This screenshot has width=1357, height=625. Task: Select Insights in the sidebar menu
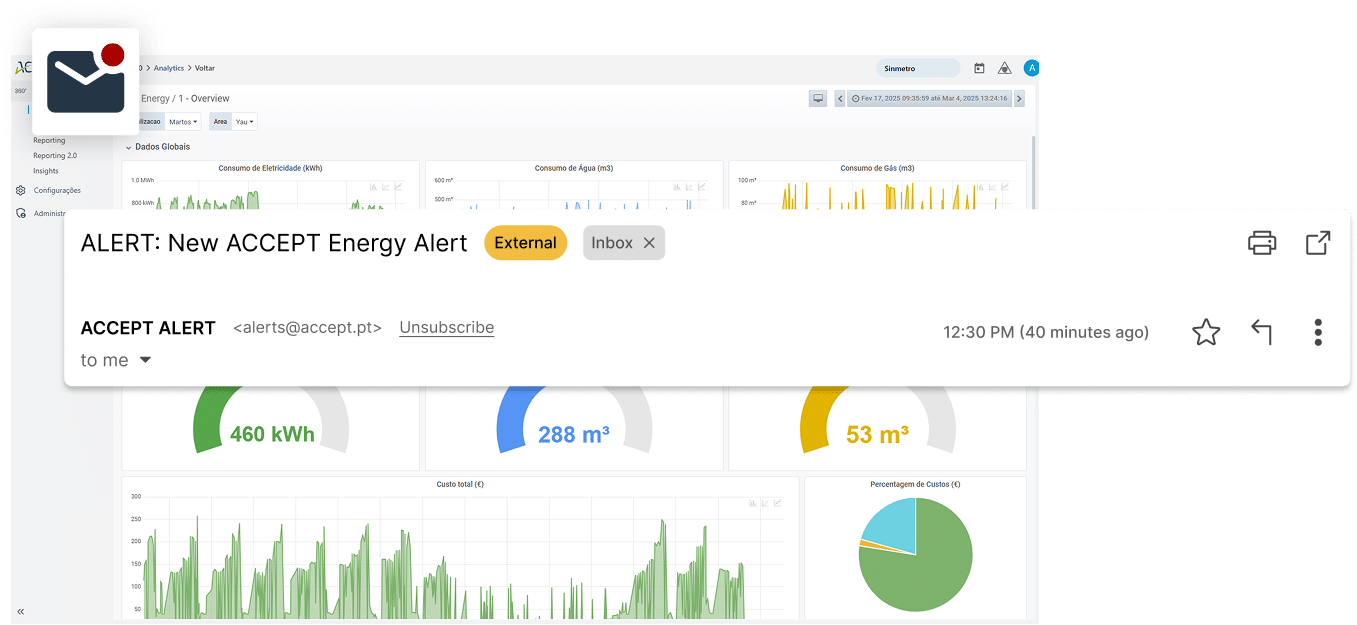coord(46,171)
